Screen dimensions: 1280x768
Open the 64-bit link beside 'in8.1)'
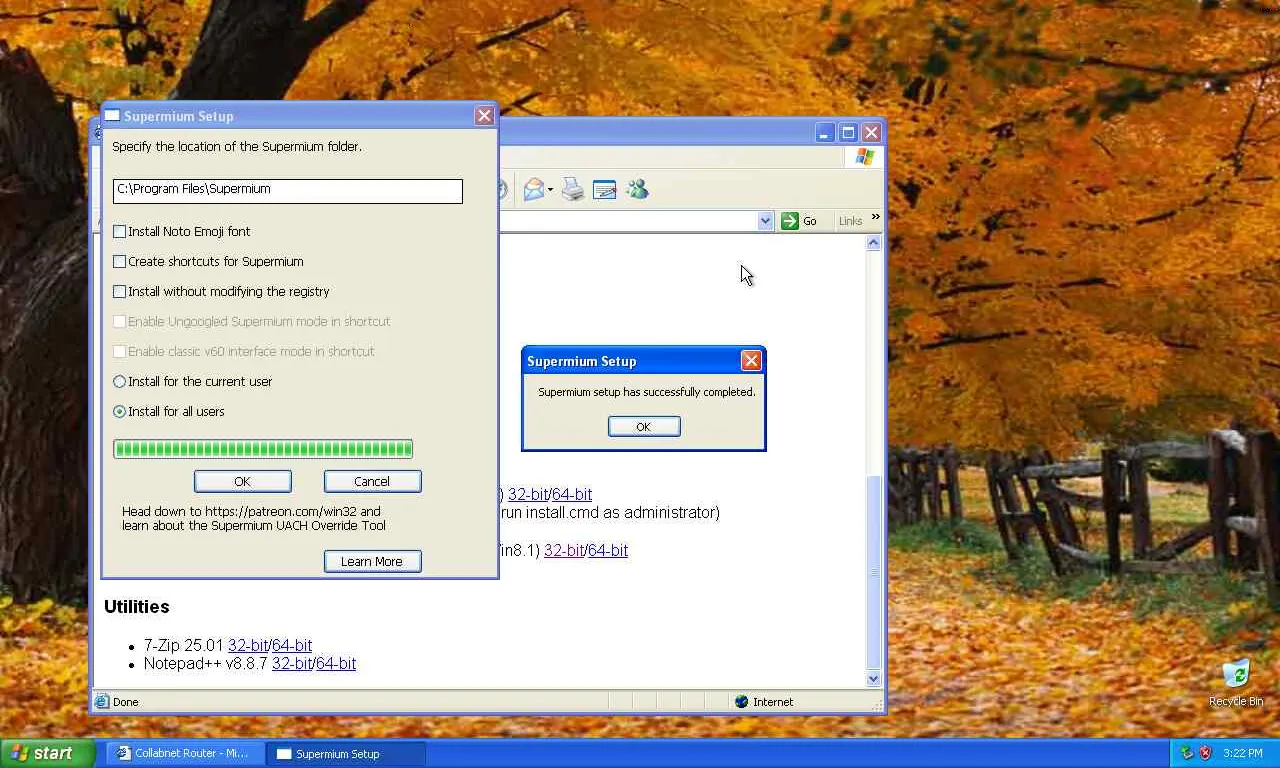click(608, 550)
